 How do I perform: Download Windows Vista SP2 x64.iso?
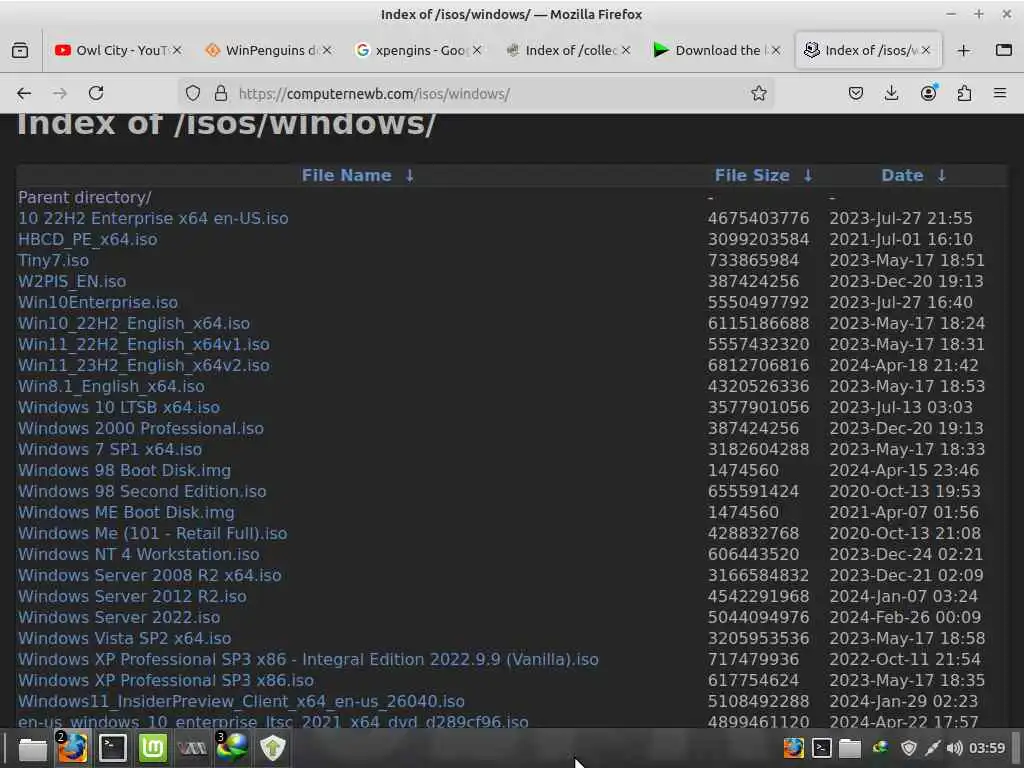coord(124,638)
